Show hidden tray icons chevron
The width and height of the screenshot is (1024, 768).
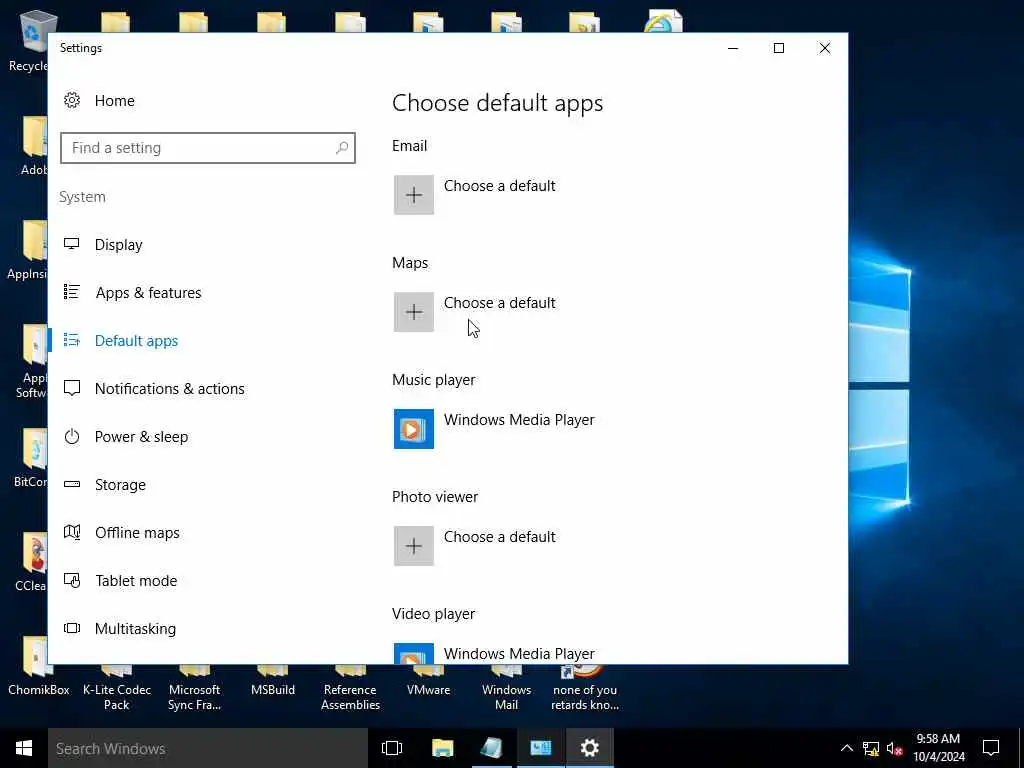(x=846, y=748)
